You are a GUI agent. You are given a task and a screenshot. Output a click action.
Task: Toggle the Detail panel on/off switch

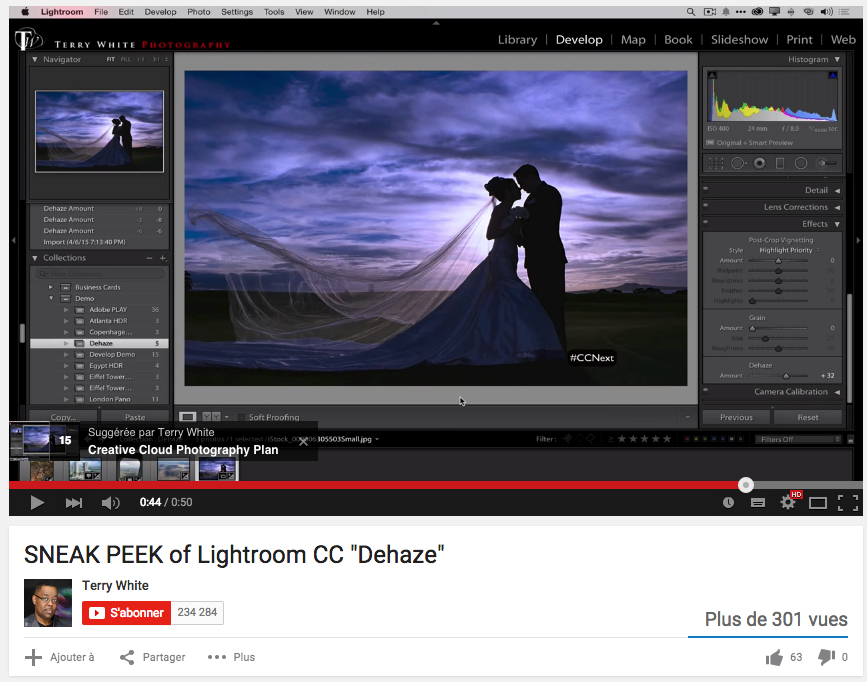tap(706, 189)
